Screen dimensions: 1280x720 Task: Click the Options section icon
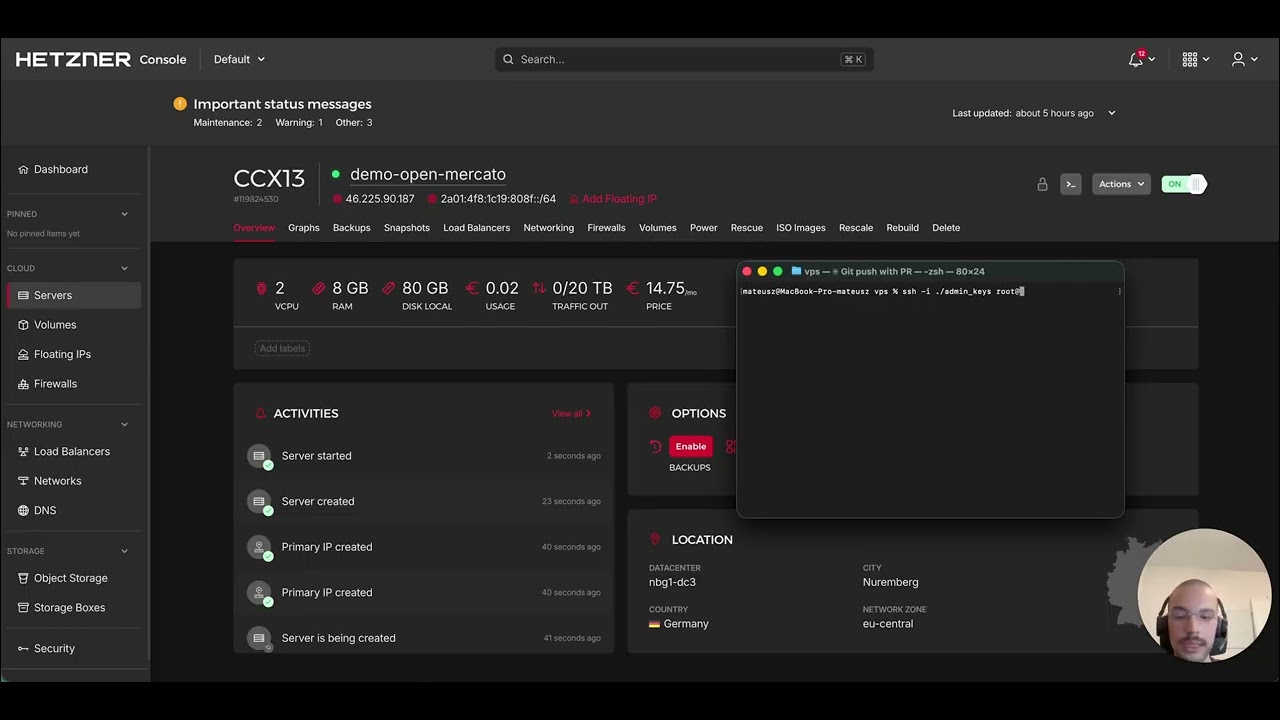[x=655, y=413]
